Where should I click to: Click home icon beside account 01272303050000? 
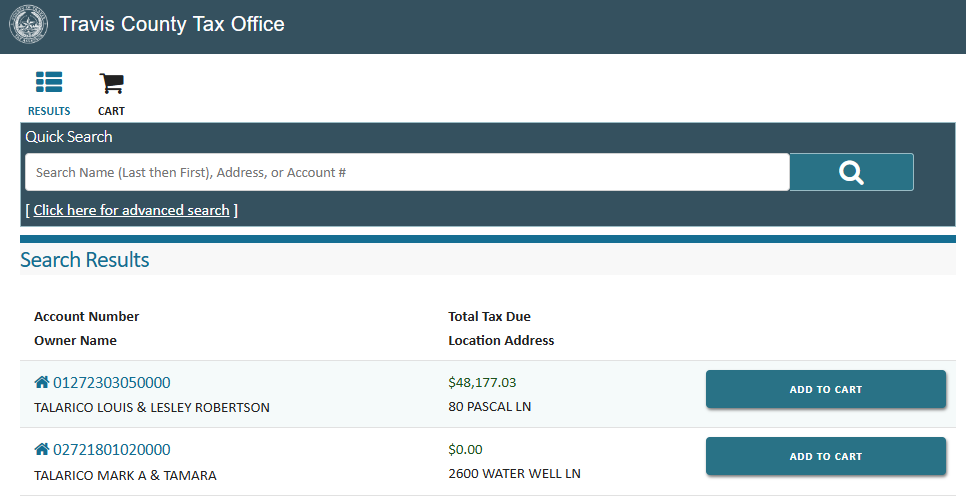[42, 382]
